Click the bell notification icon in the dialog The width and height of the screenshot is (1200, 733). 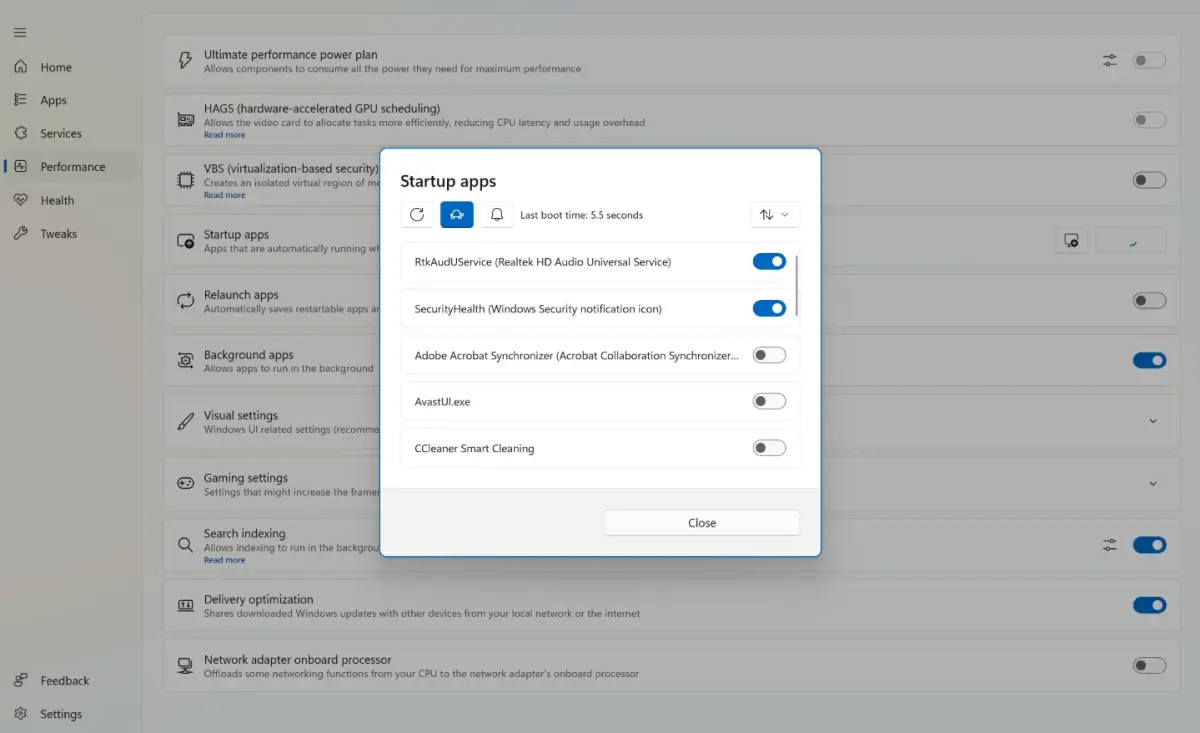(x=497, y=215)
